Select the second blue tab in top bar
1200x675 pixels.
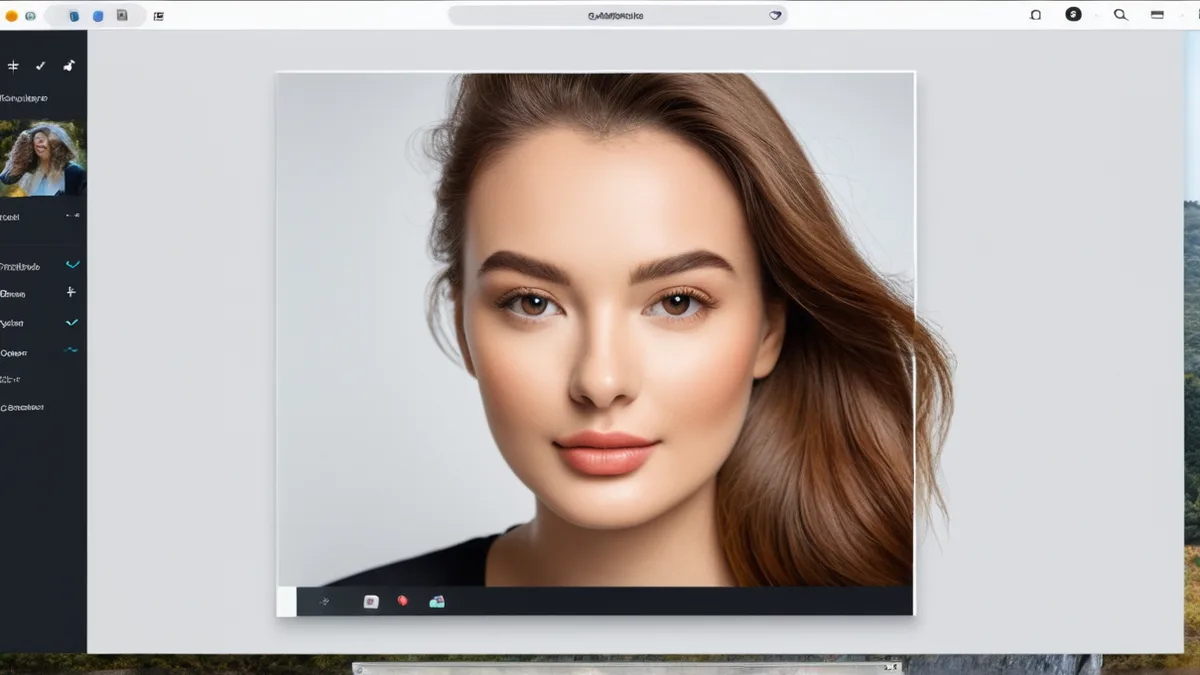coord(98,16)
